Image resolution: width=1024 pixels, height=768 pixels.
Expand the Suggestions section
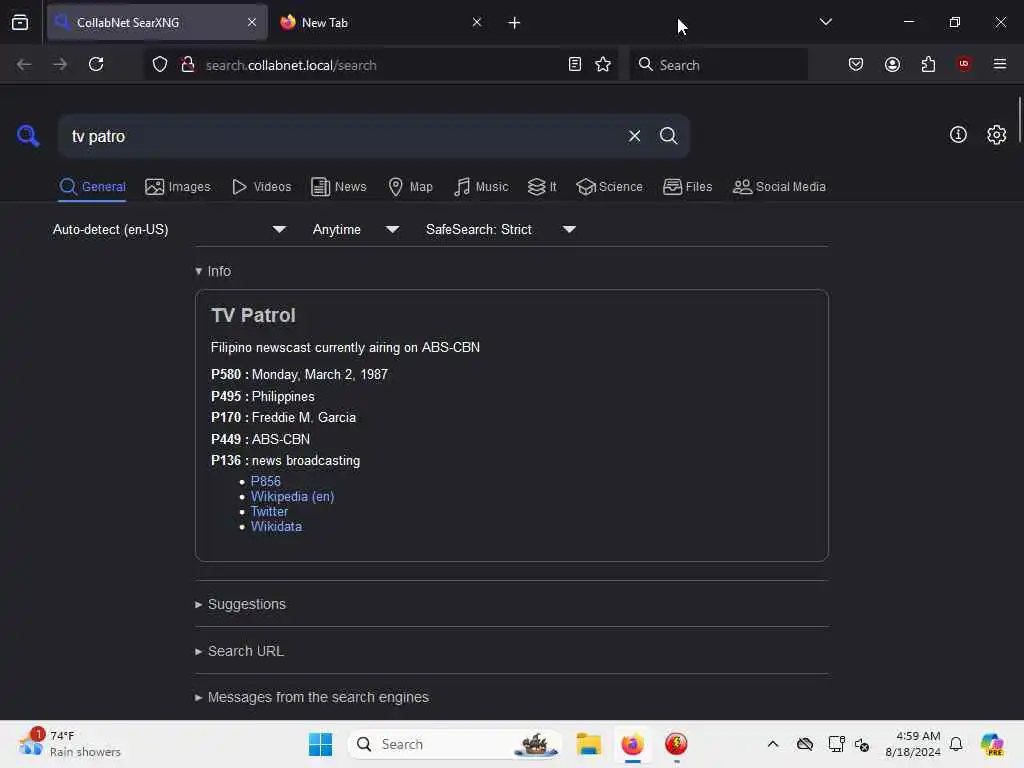(x=240, y=605)
